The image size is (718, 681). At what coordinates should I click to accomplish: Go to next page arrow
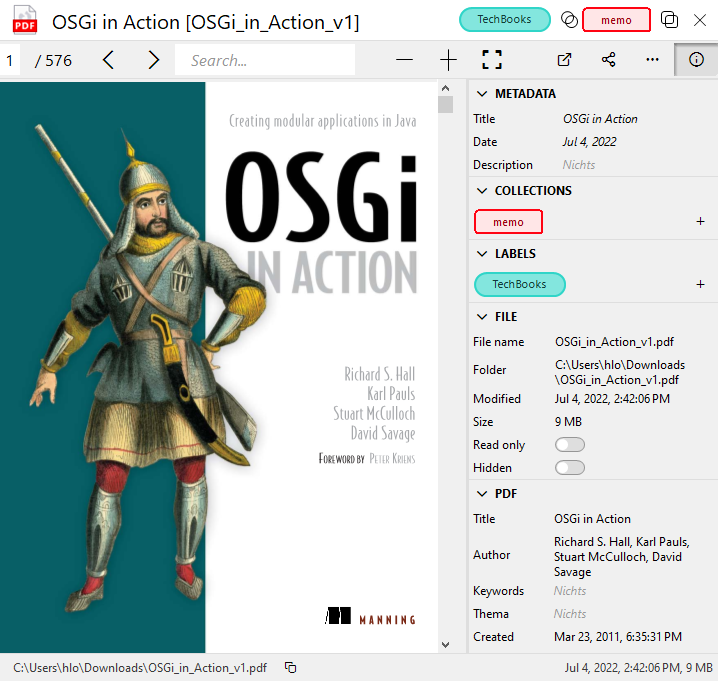click(153, 60)
